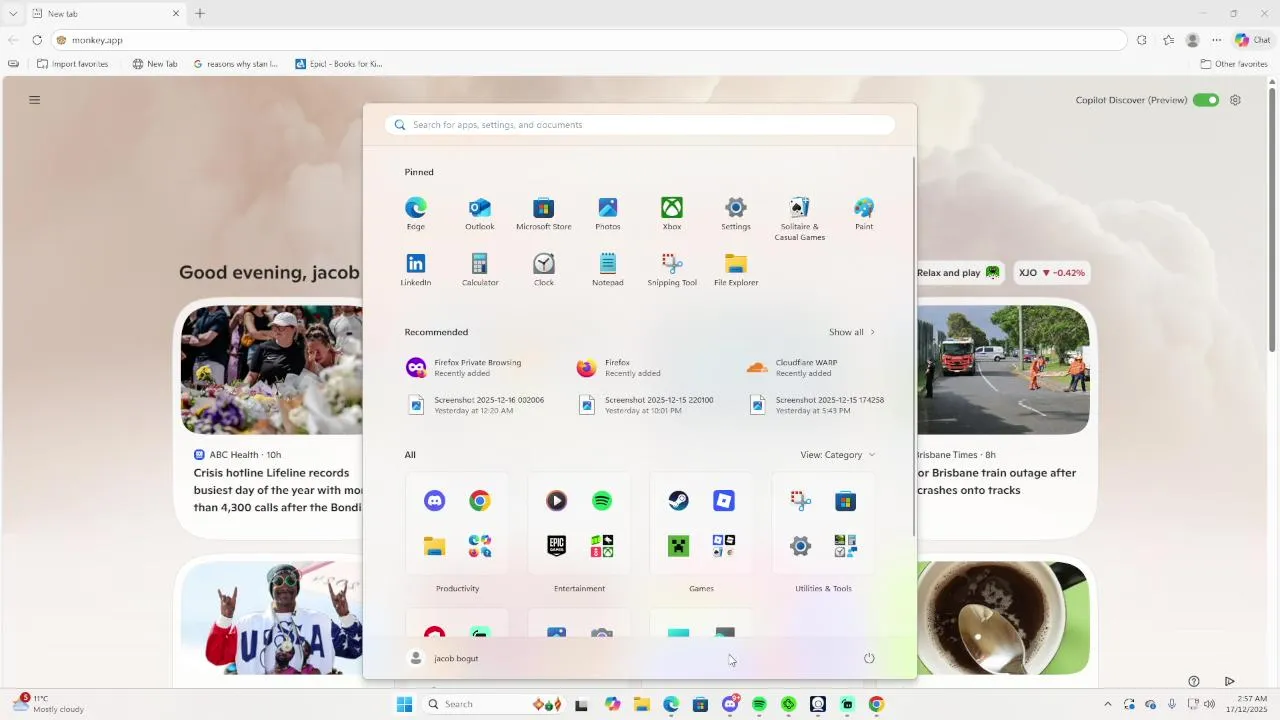Launch the pinned Snipping Tool

(672, 269)
